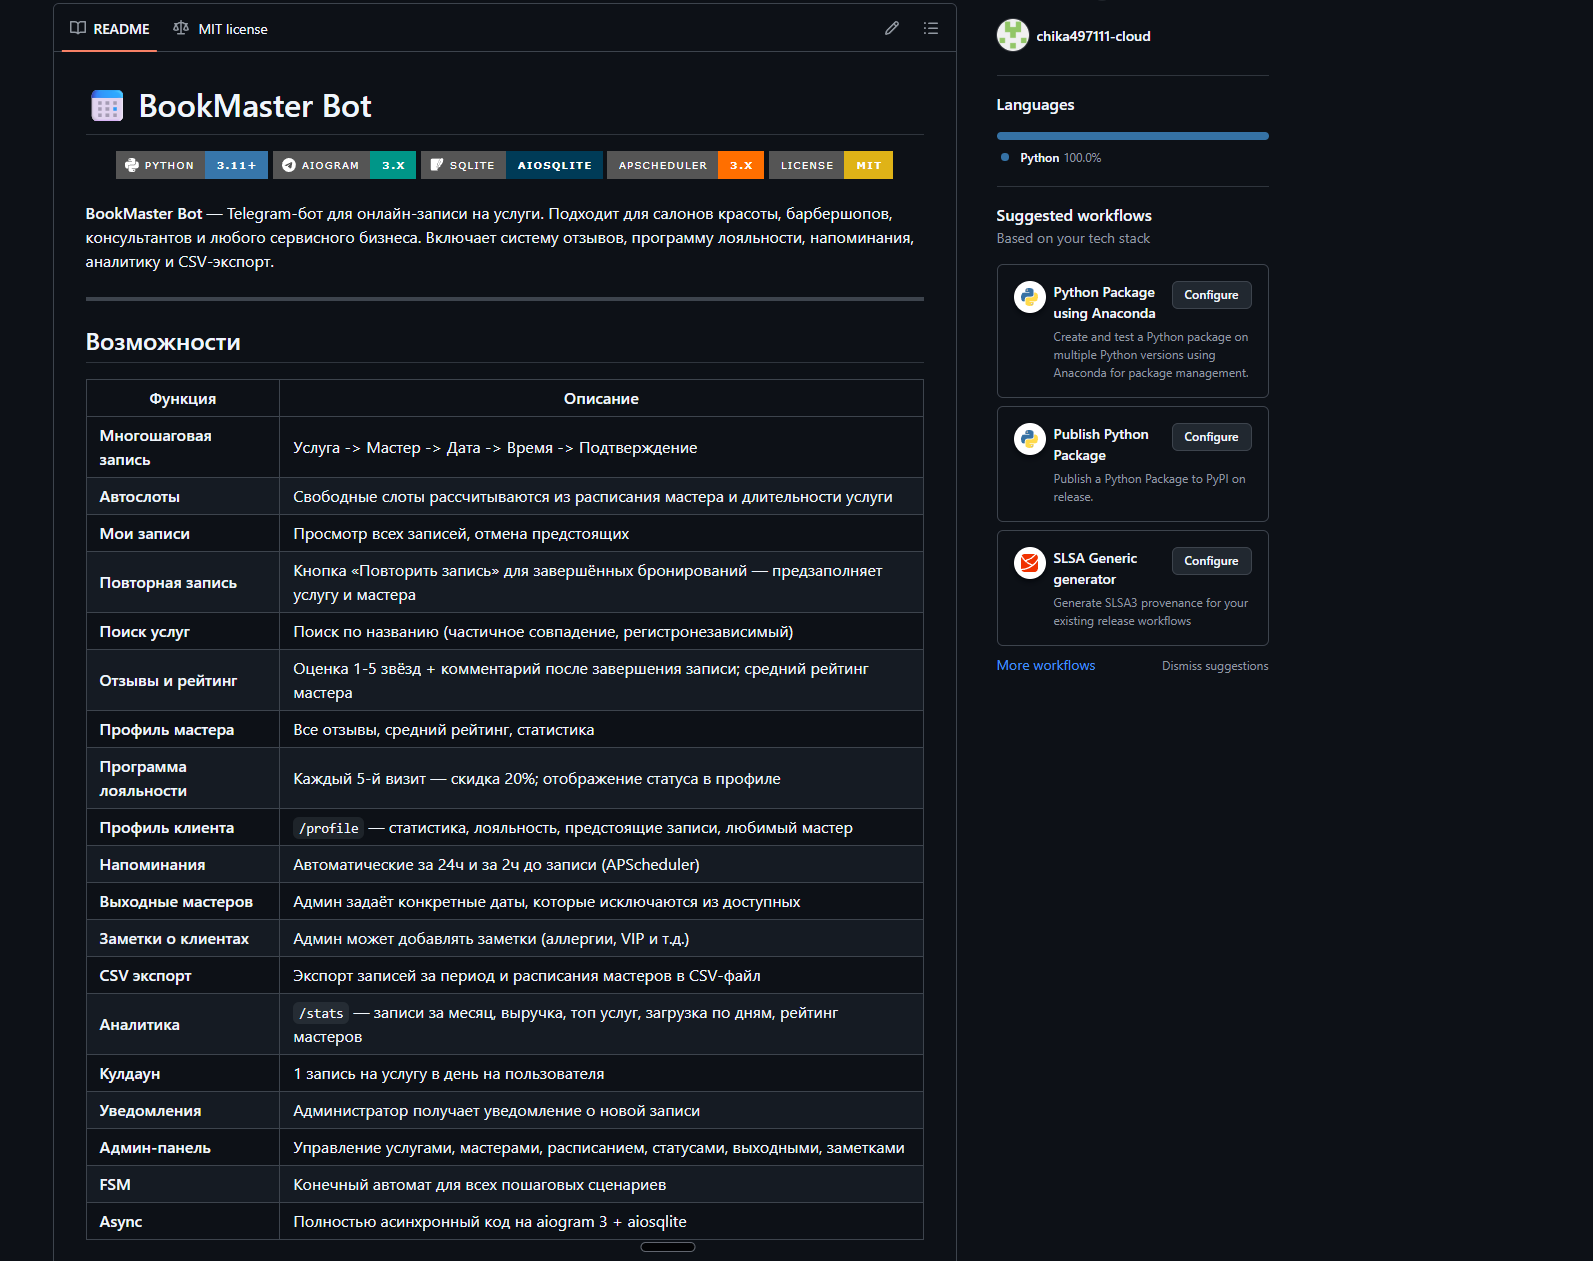Click the Возможности section heading
The image size is (1593, 1261).
pyautogui.click(x=163, y=342)
